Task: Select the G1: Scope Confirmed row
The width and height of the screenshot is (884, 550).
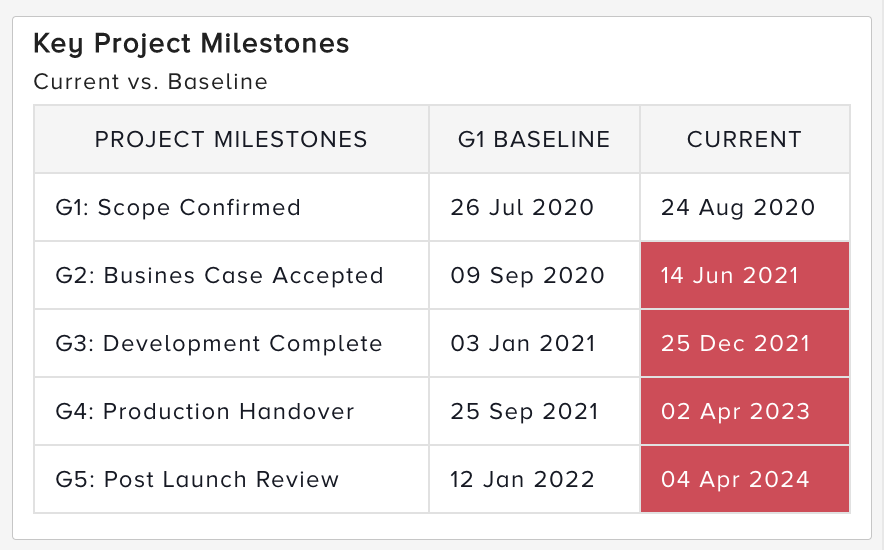Action: [178, 208]
